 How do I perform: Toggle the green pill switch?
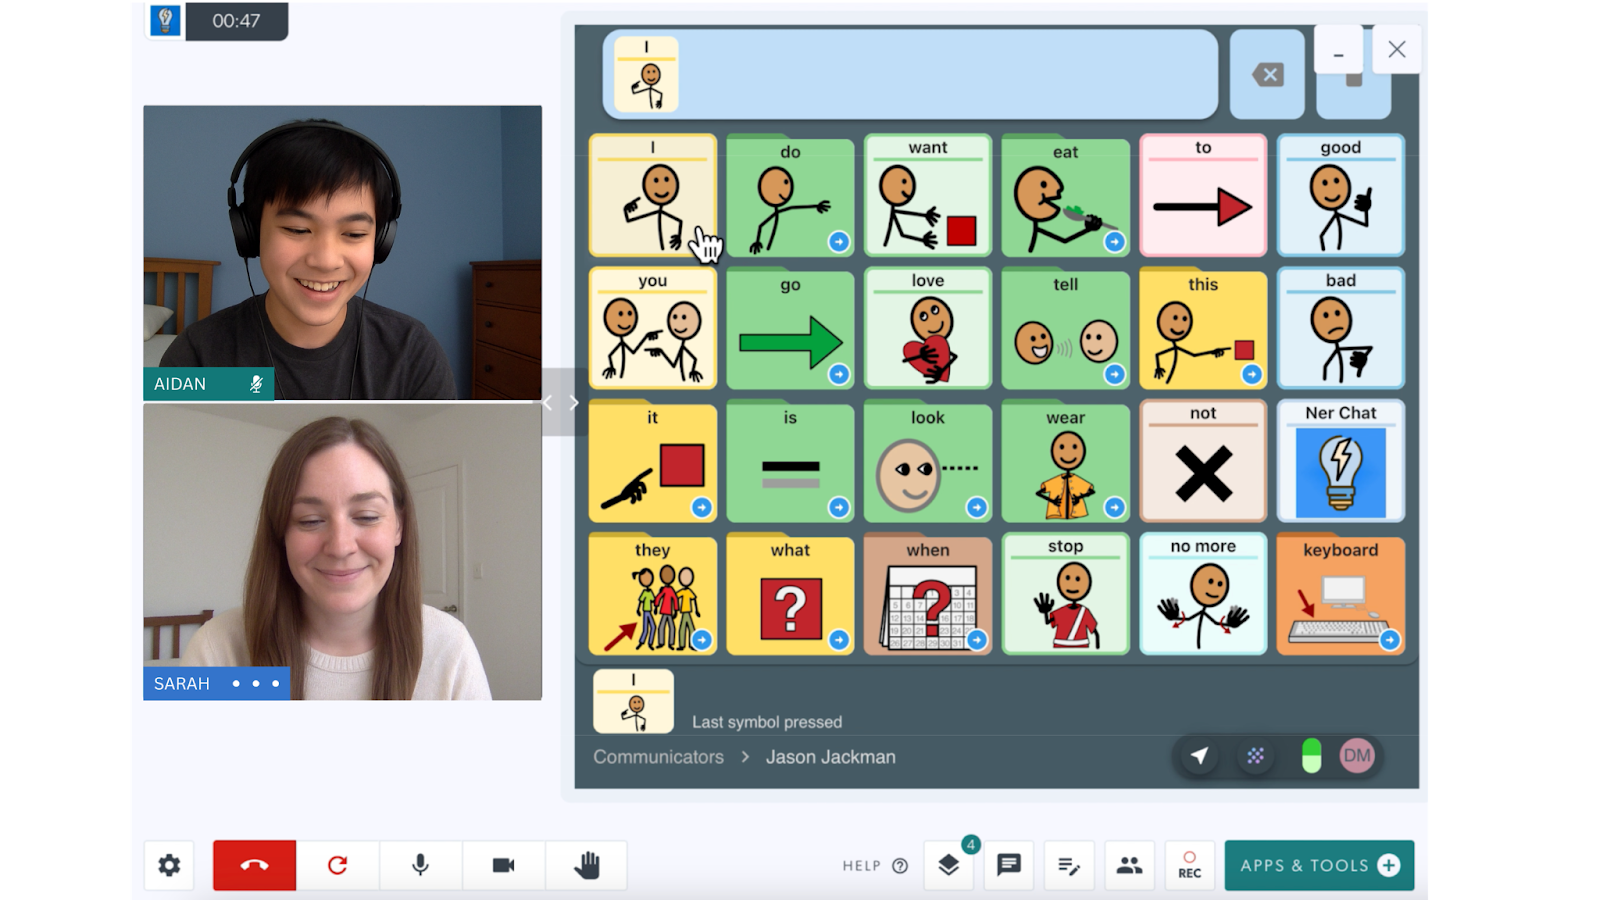point(1311,756)
